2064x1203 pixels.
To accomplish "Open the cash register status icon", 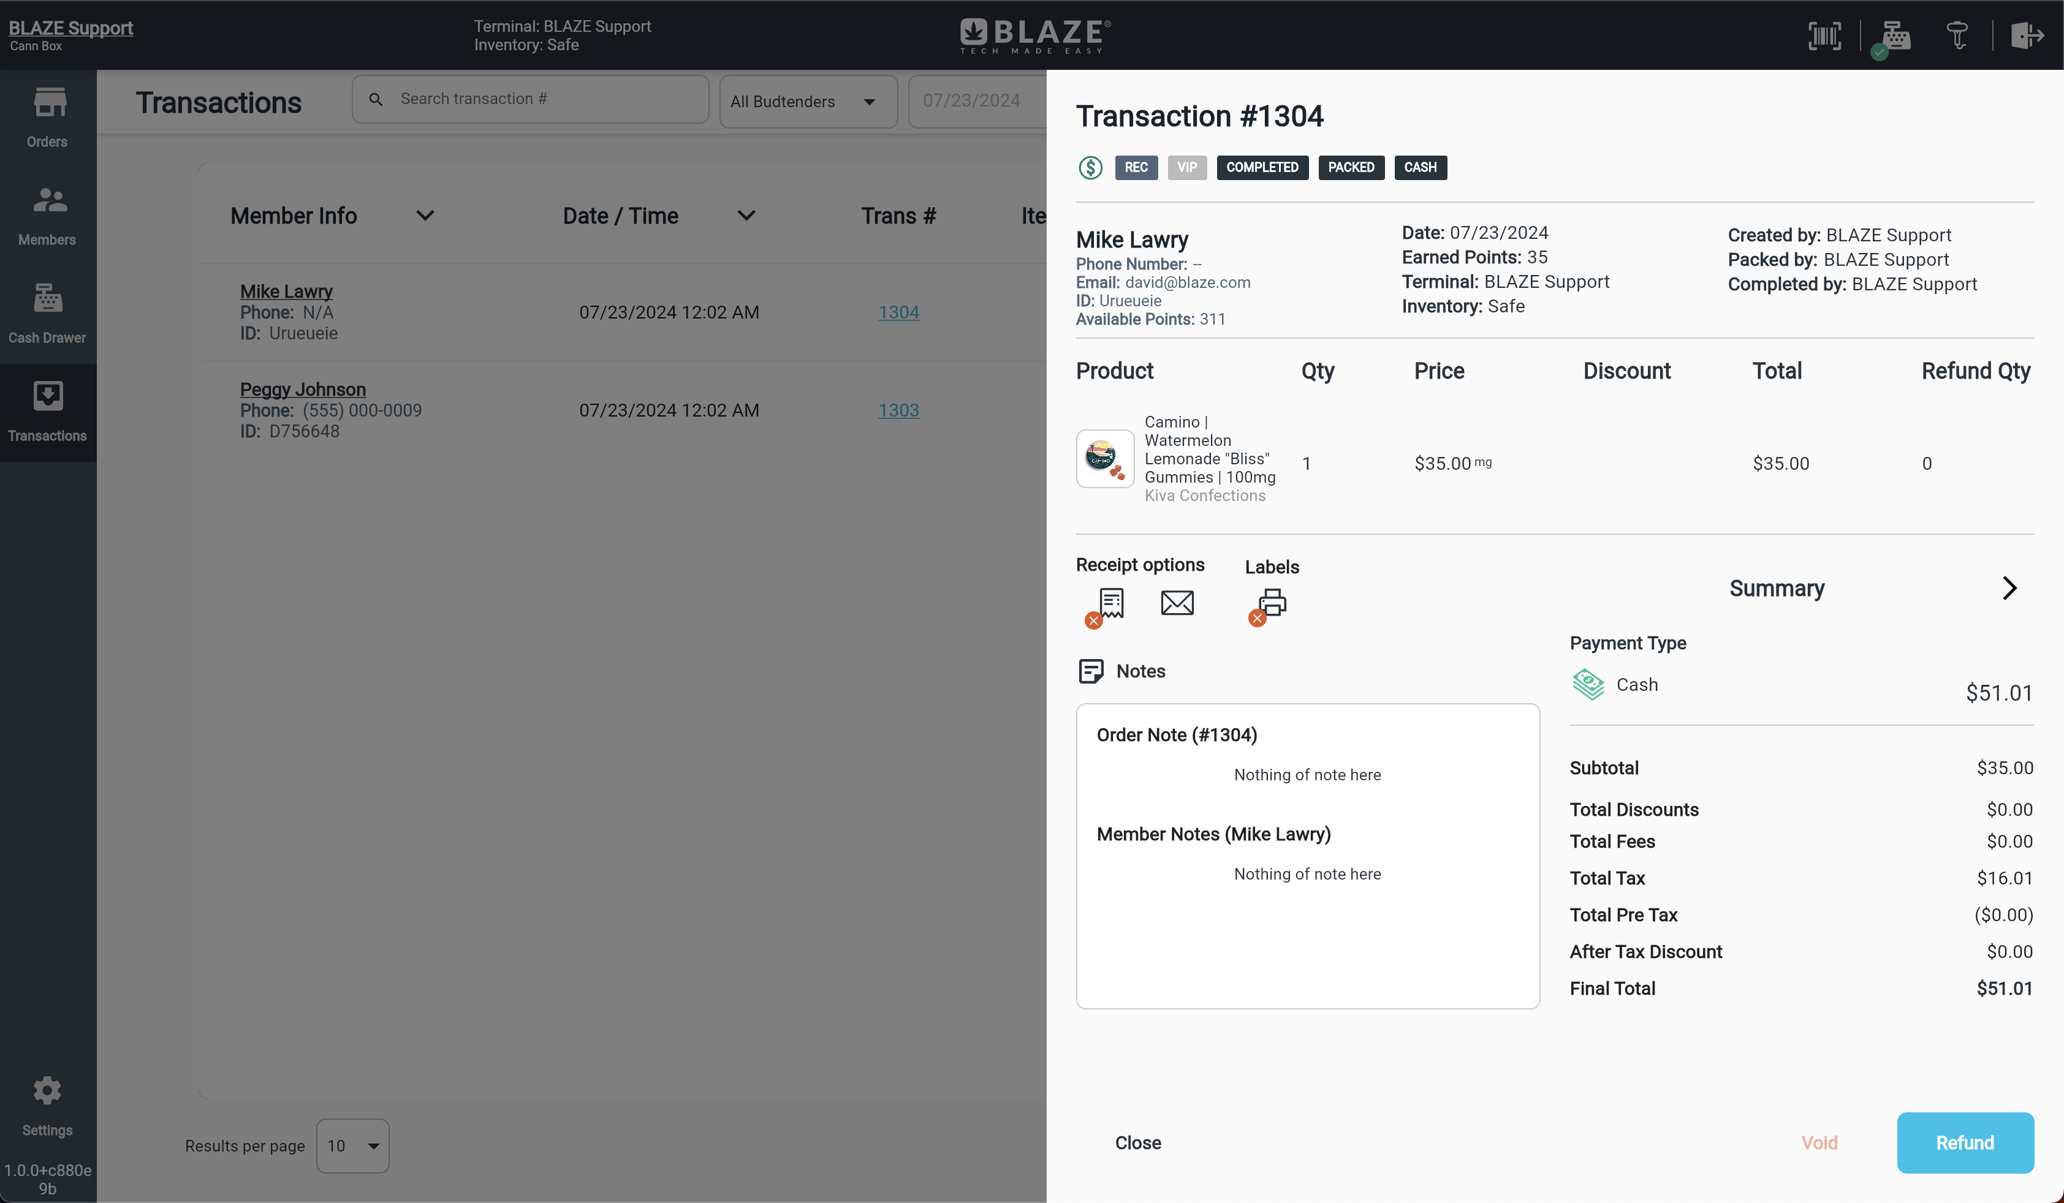I will 1892,35.
